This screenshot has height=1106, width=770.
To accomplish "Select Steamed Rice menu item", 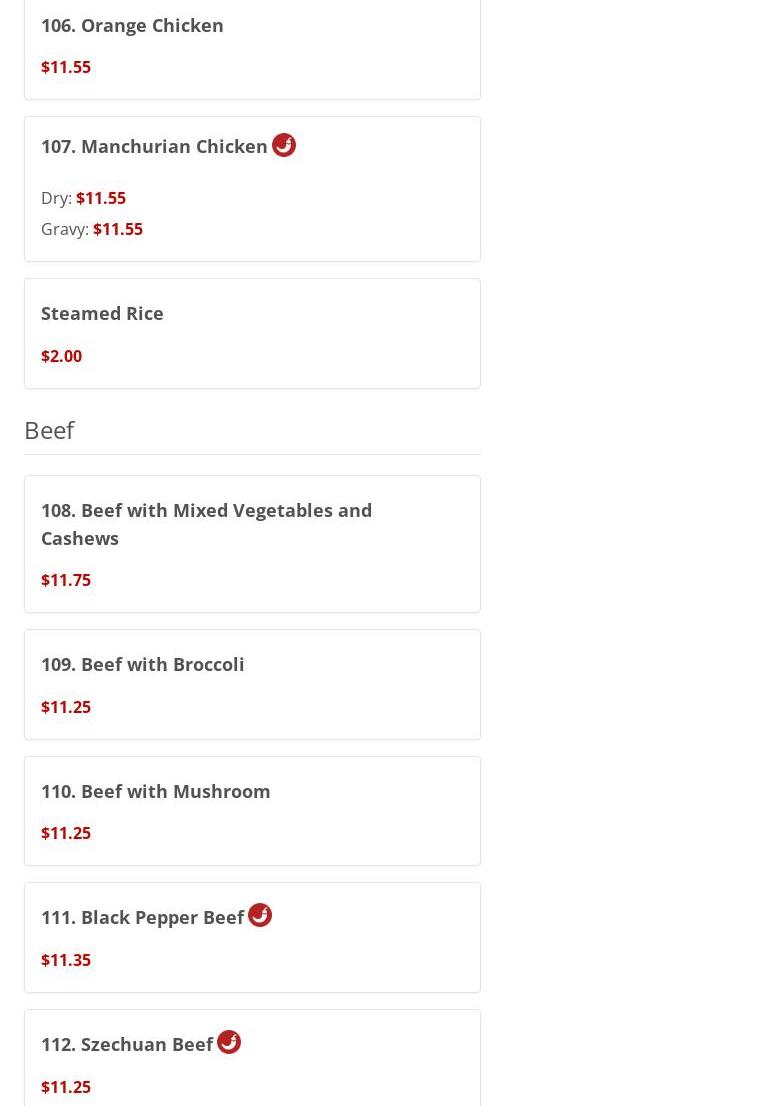I will pos(102,313).
